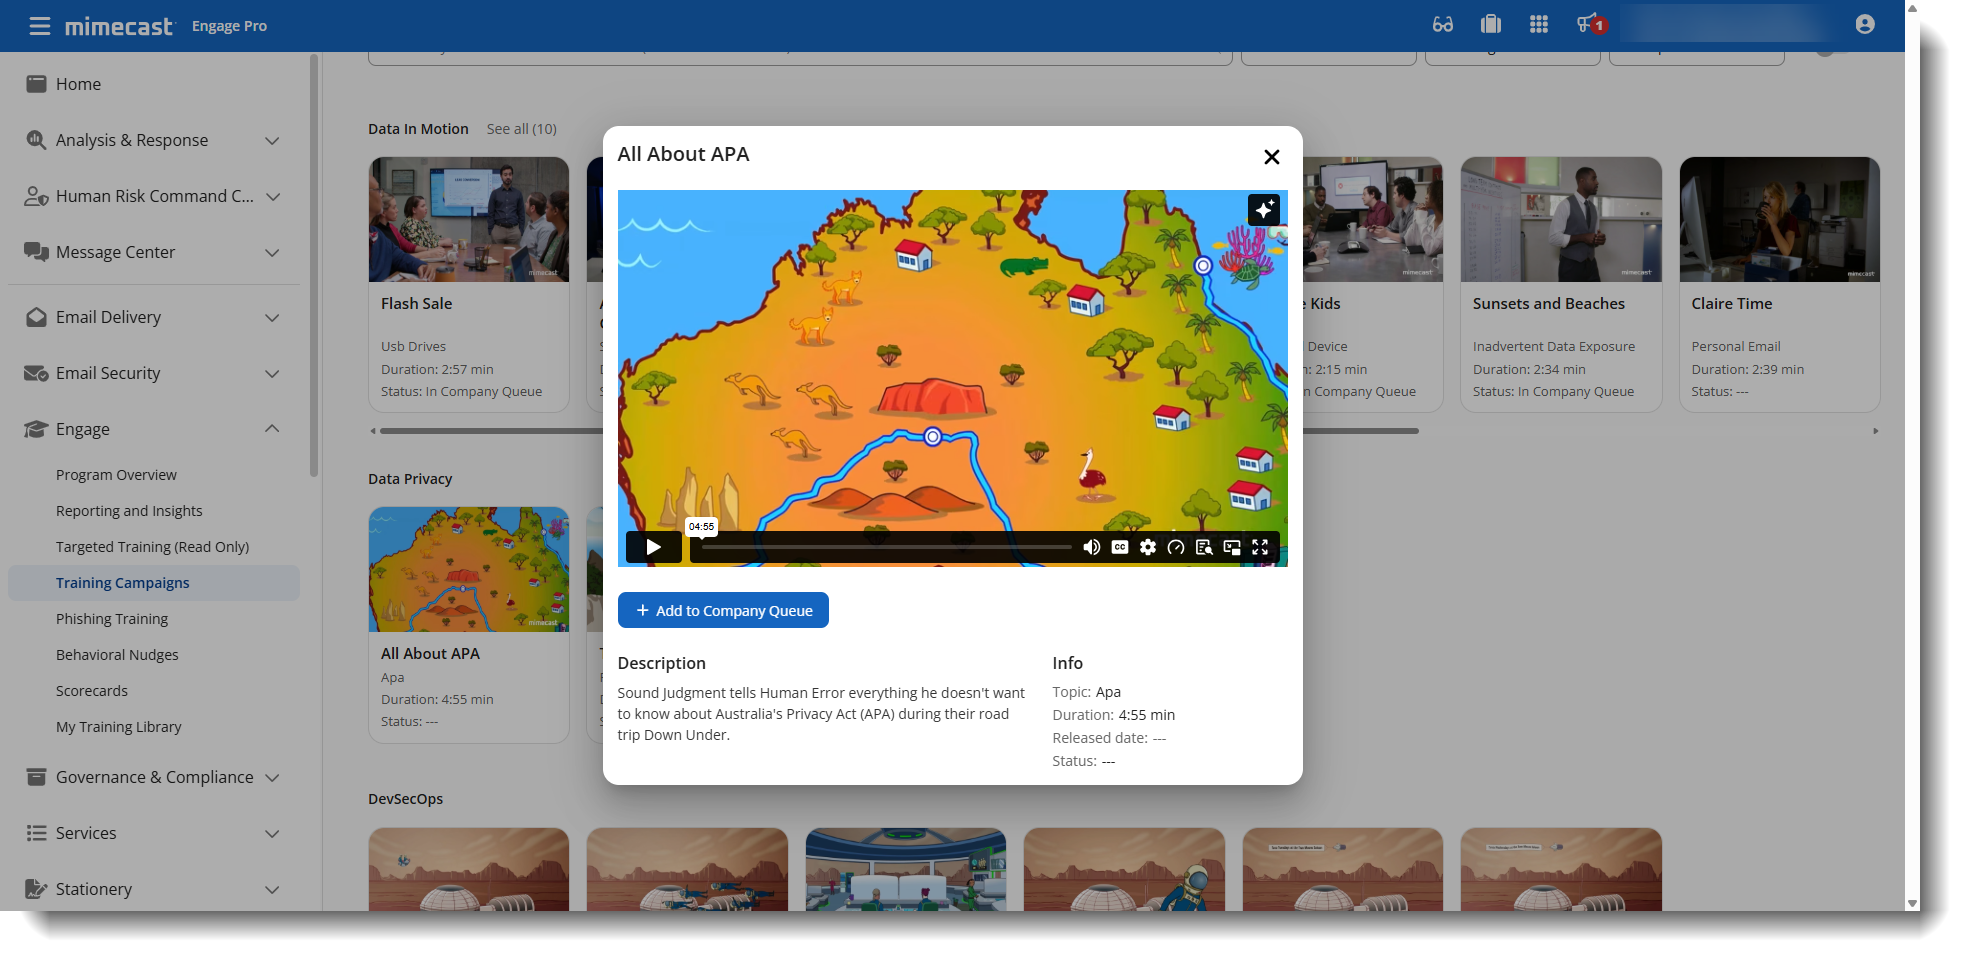The image size is (1970, 961).
Task: Open Reporting and Insights
Action: [129, 511]
